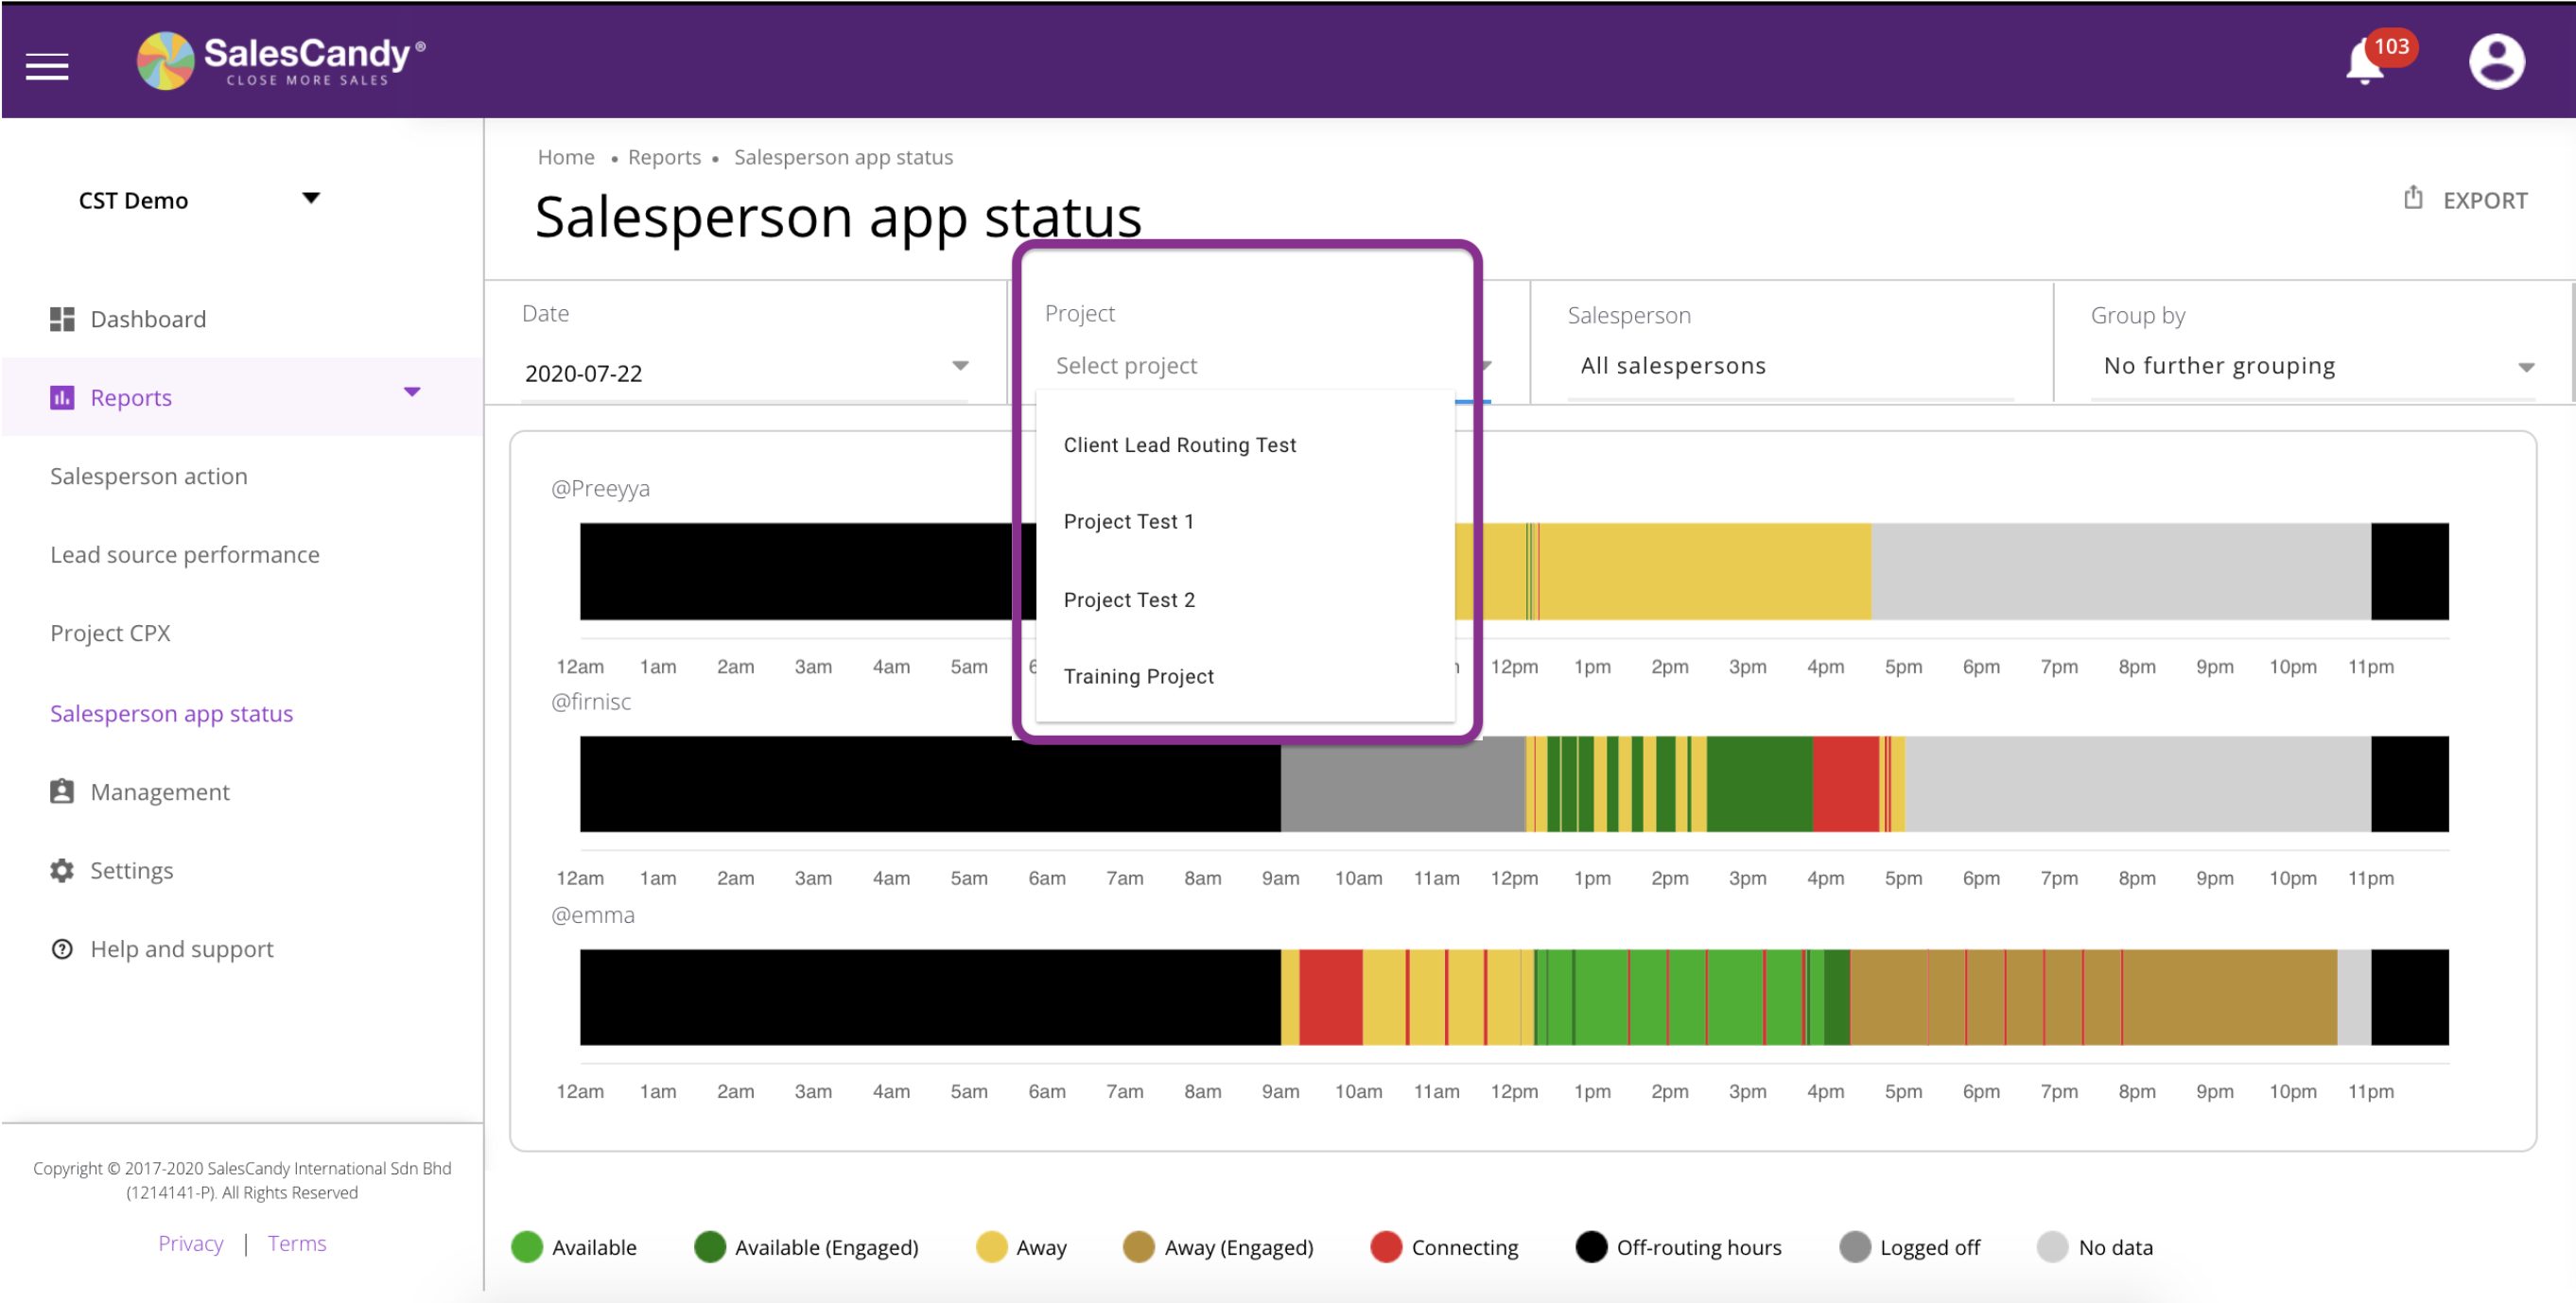Click the SalesCandy logo

(x=281, y=60)
